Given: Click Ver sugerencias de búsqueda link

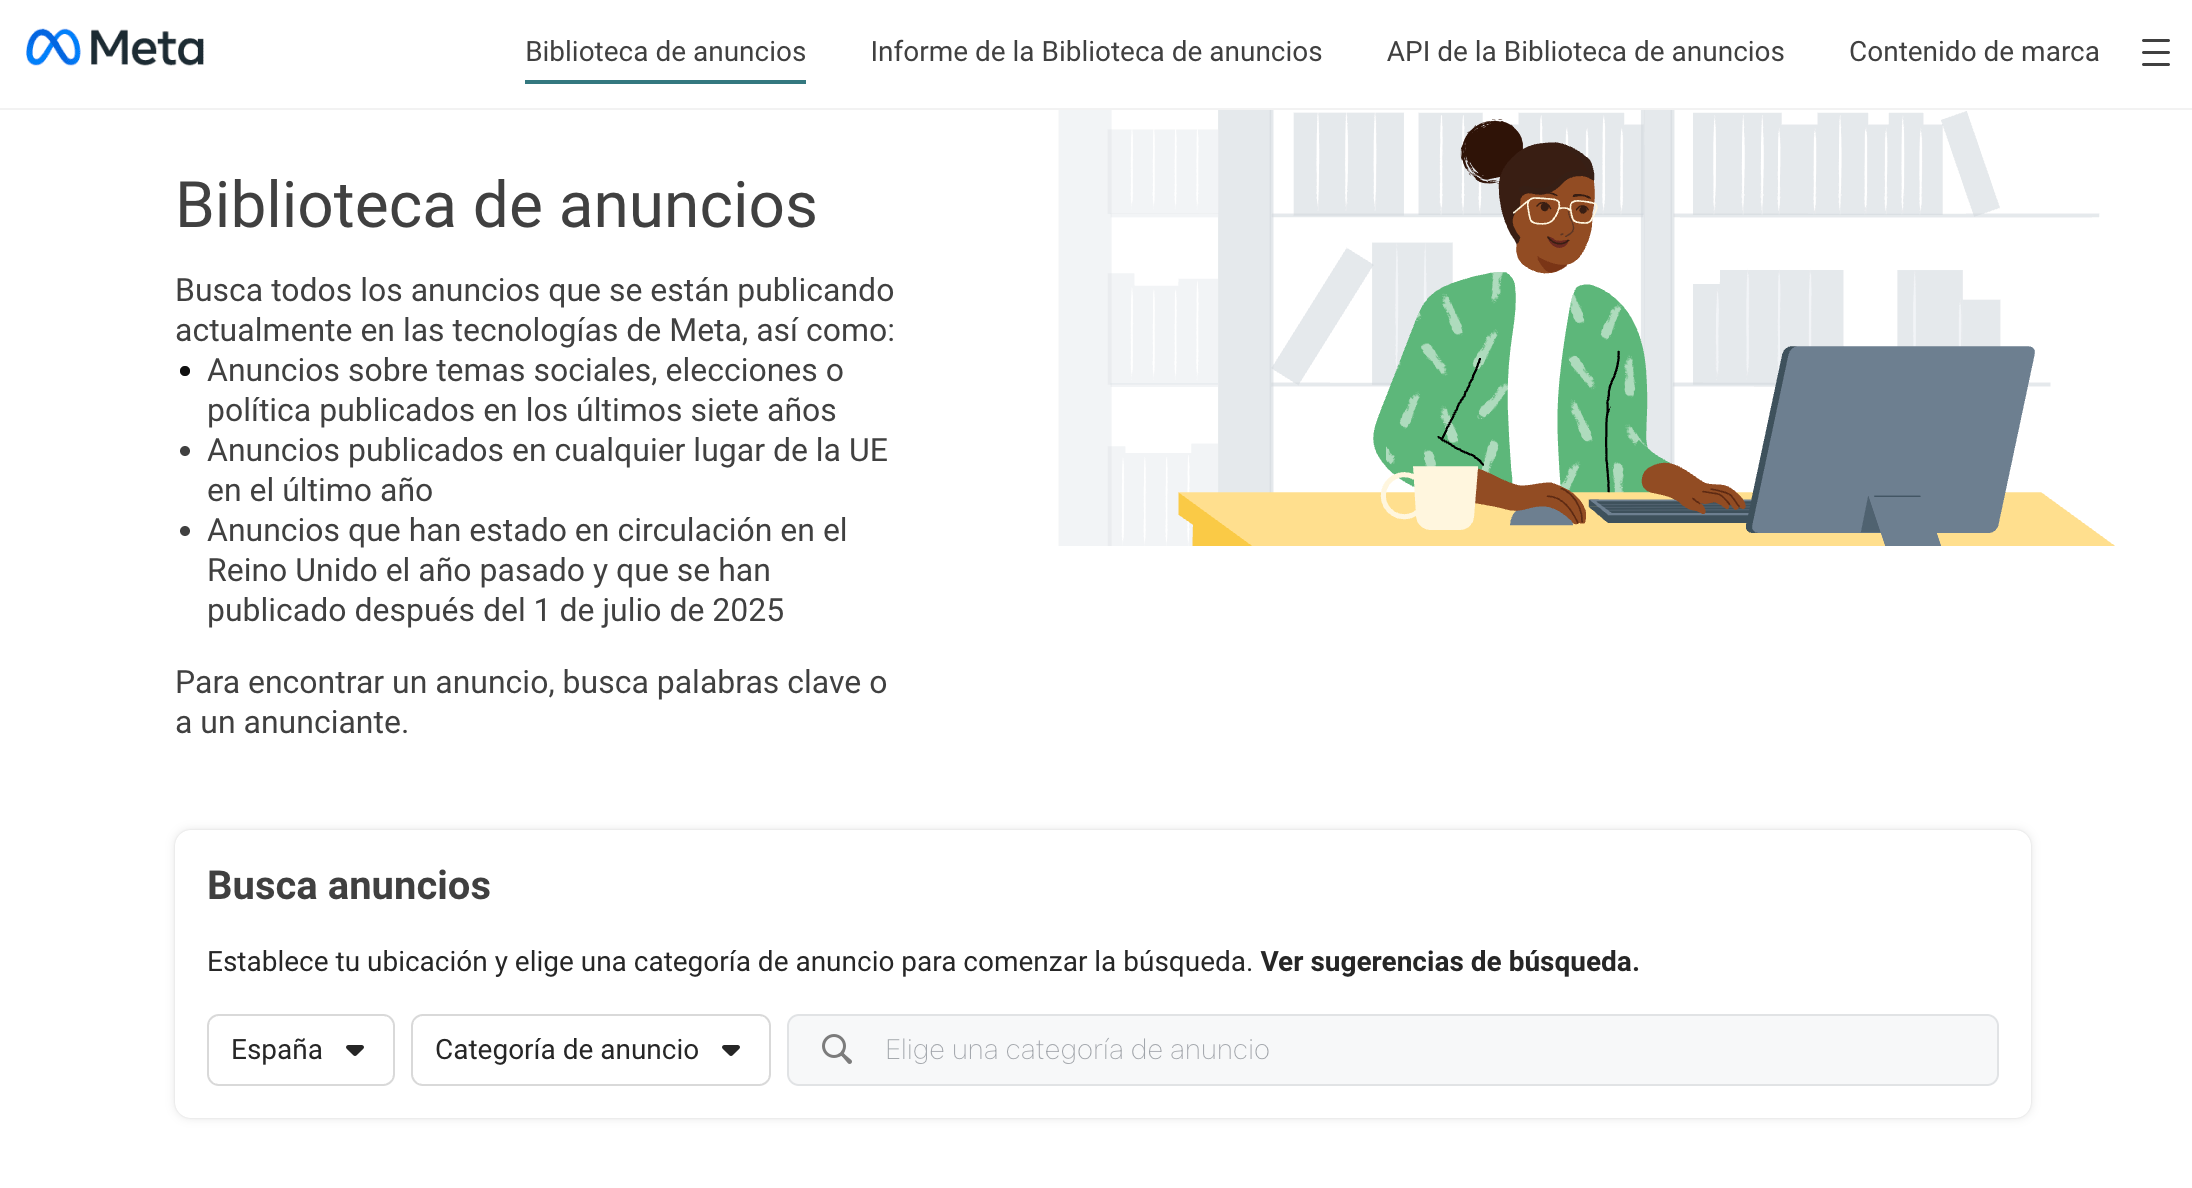Looking at the screenshot, I should coord(1449,962).
